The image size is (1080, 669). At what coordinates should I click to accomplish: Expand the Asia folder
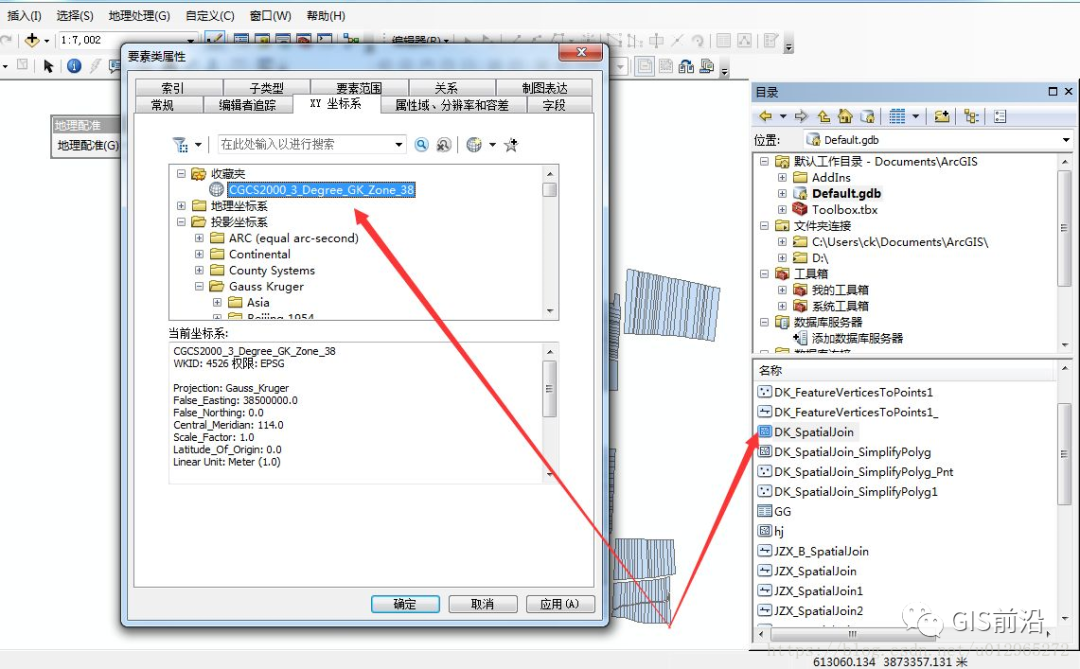pos(217,302)
